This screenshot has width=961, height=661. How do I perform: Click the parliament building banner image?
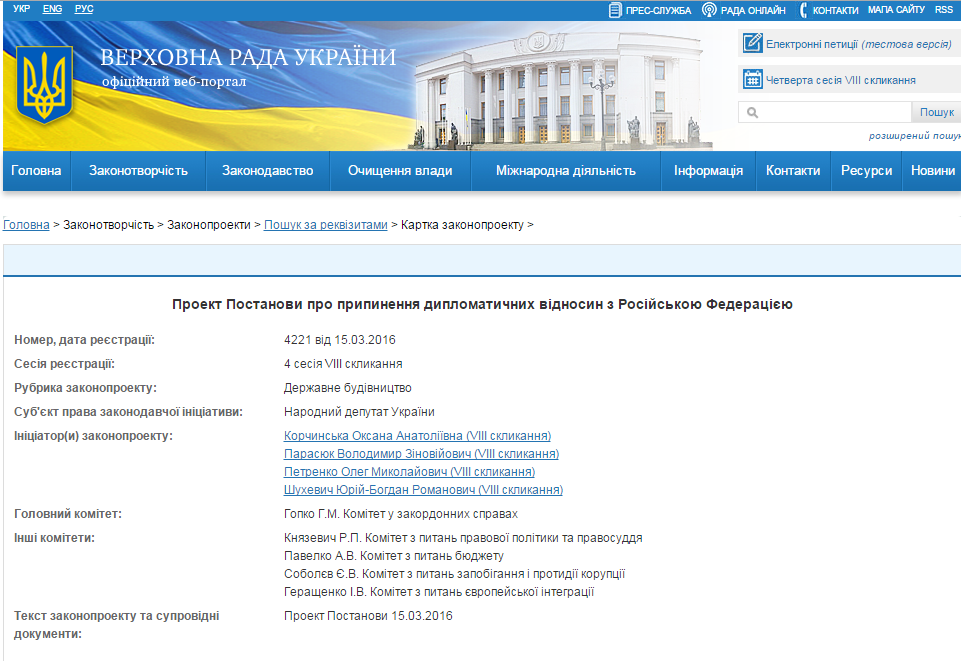pyautogui.click(x=559, y=89)
